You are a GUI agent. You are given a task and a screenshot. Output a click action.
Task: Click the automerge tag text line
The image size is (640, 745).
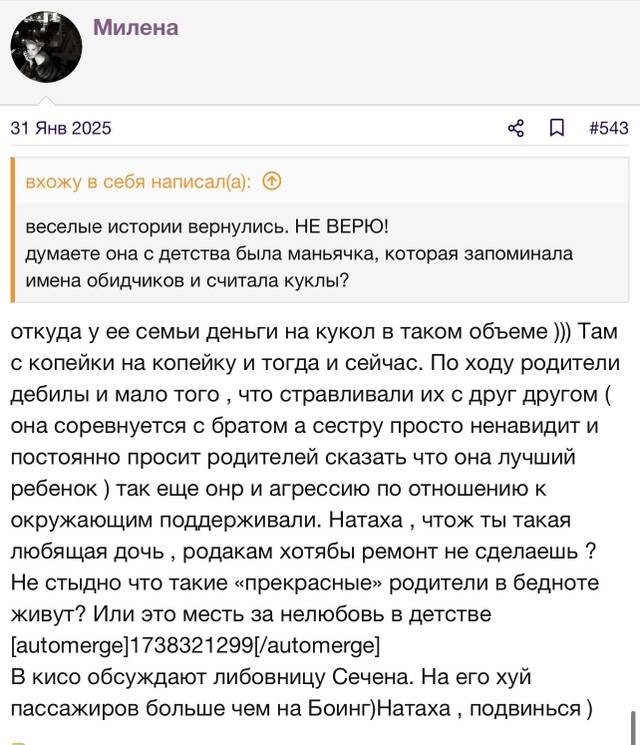[195, 645]
